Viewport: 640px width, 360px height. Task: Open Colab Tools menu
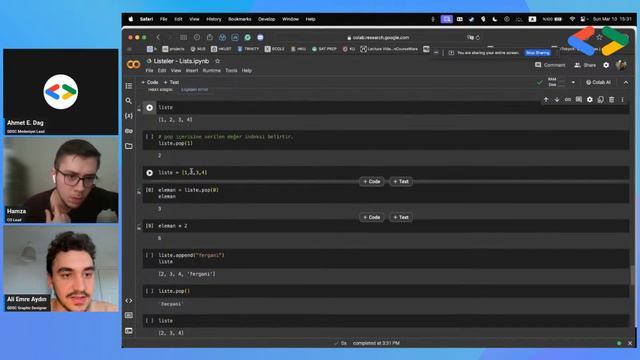[x=231, y=71]
